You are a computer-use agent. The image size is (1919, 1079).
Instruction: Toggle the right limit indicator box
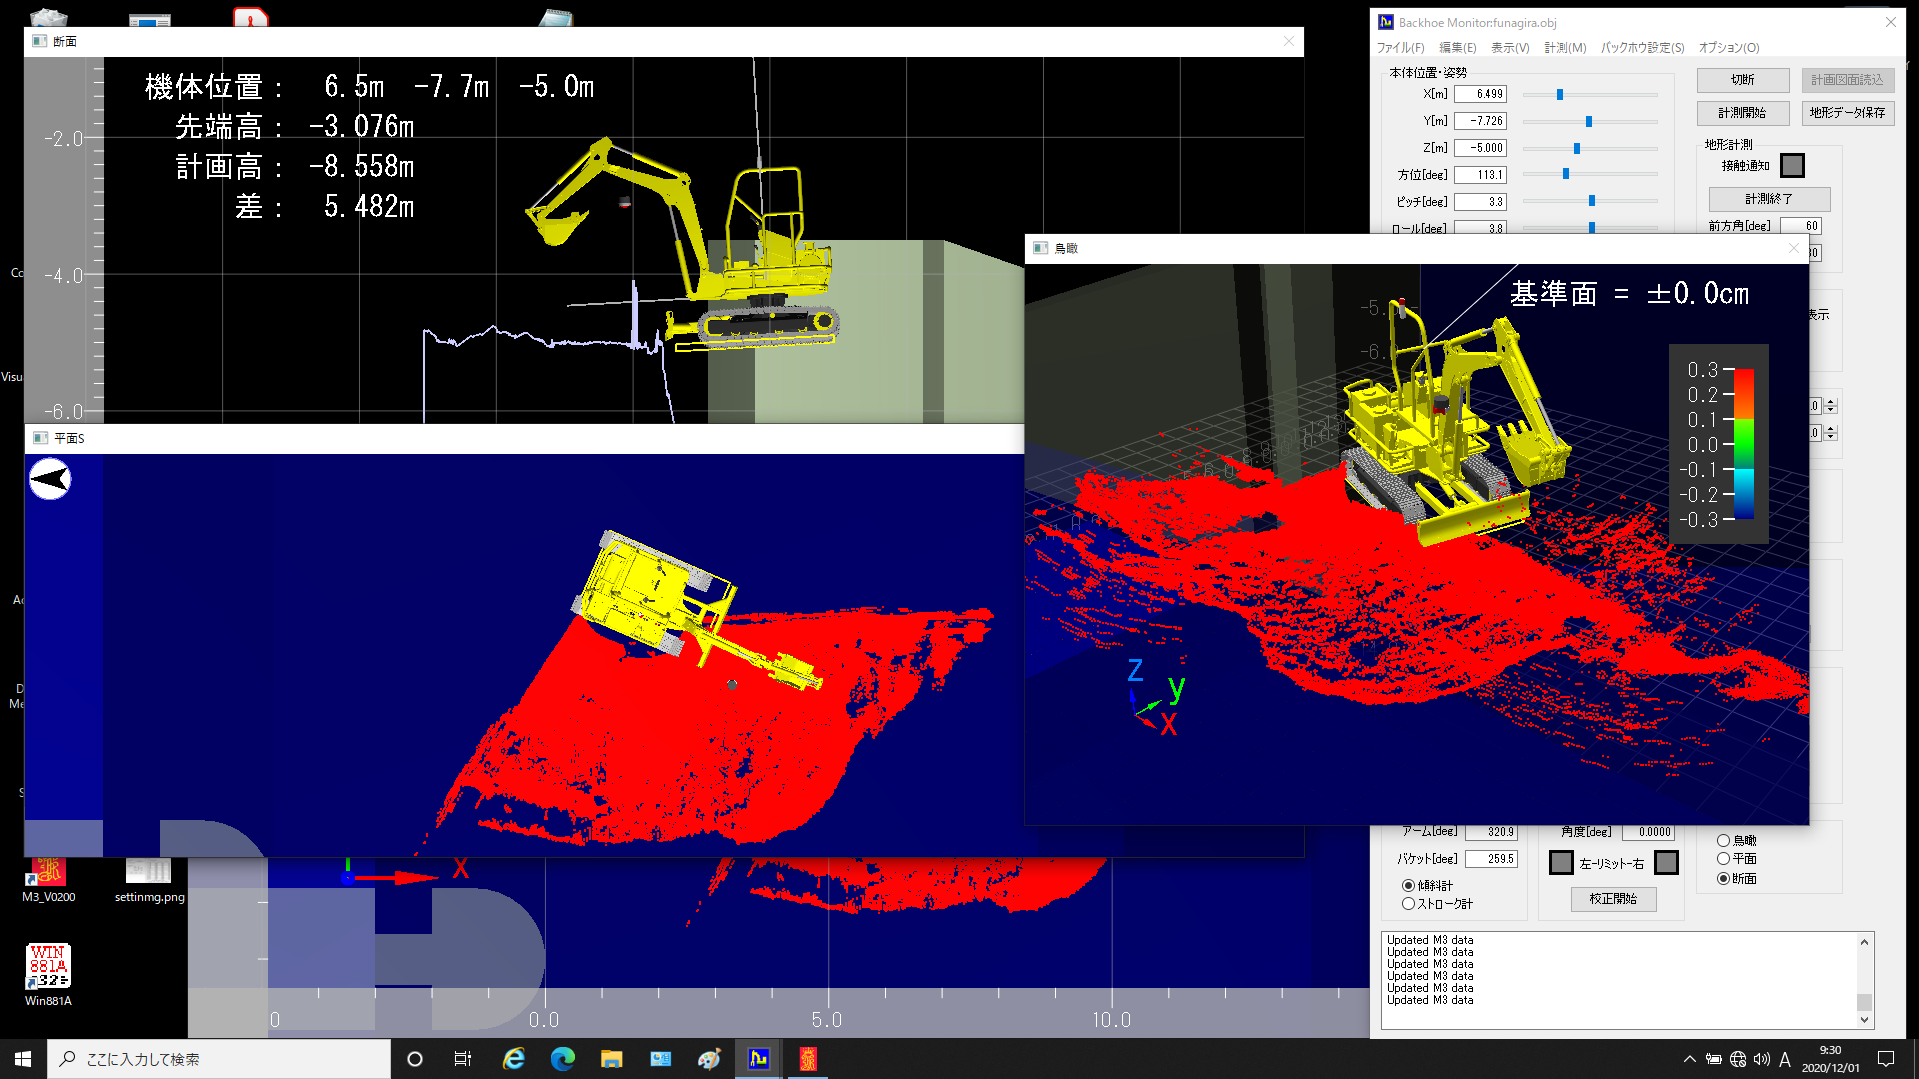(x=1666, y=862)
